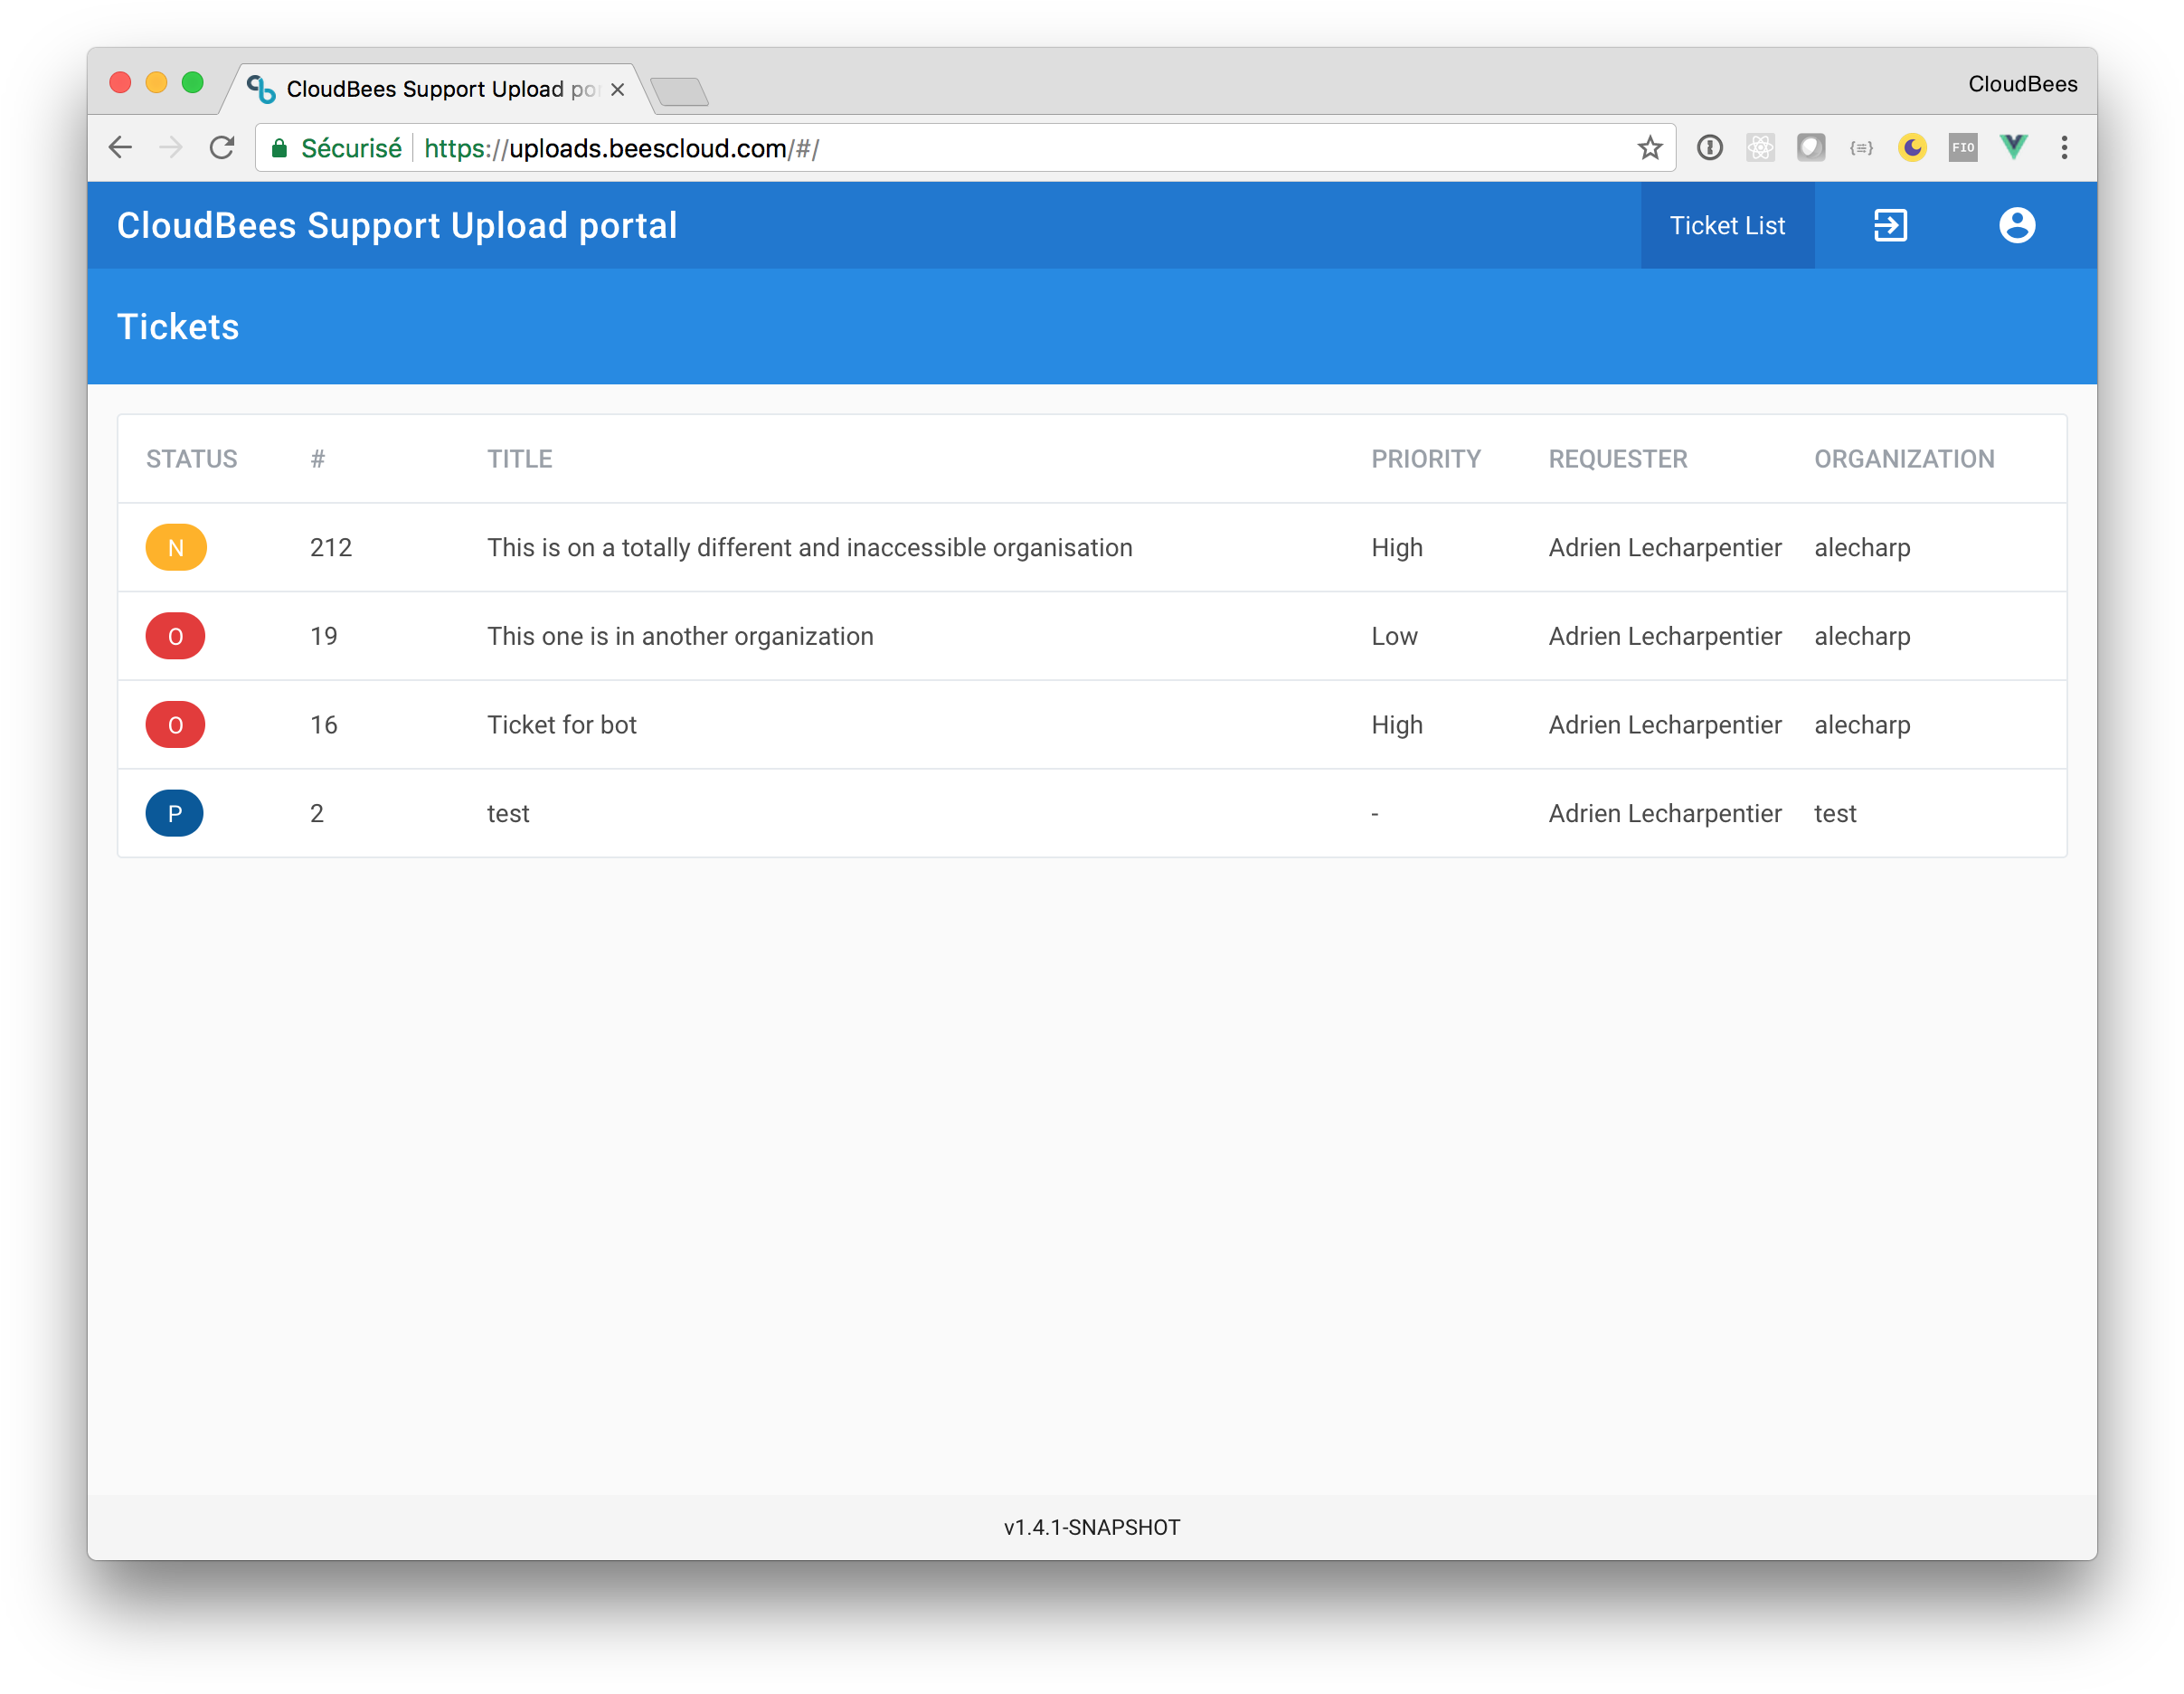The image size is (2184, 1694).
Task: Go back using browser back arrow
Action: (x=120, y=148)
